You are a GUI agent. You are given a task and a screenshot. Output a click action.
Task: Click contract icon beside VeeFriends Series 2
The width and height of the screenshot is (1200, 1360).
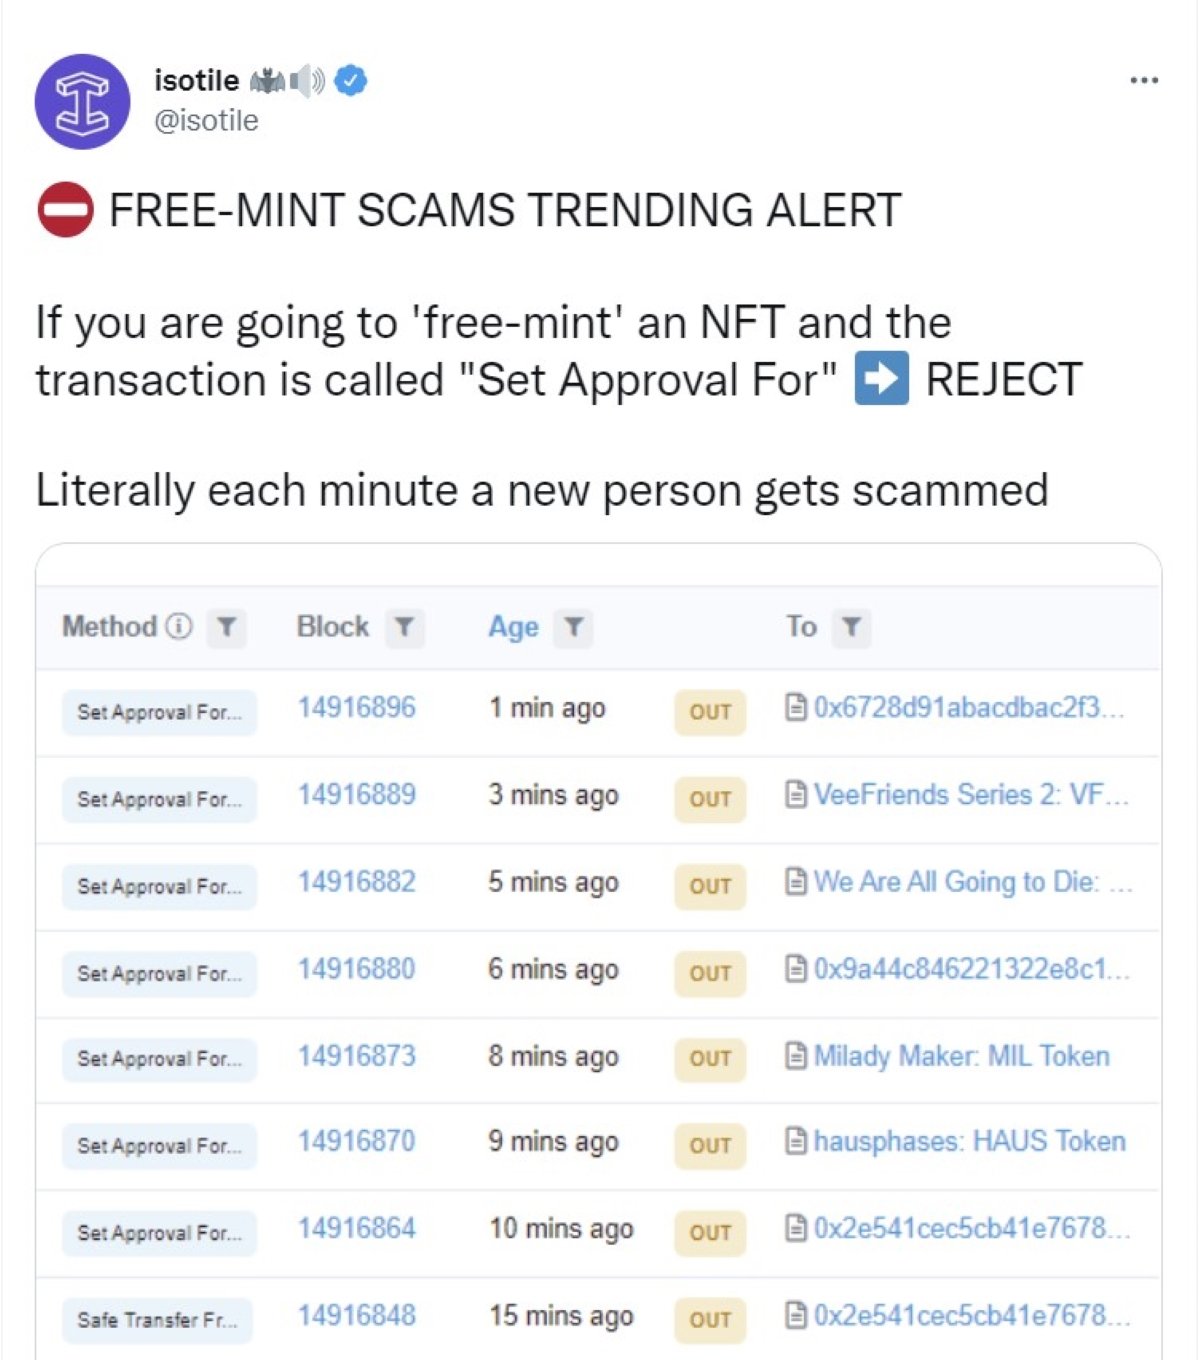(796, 795)
